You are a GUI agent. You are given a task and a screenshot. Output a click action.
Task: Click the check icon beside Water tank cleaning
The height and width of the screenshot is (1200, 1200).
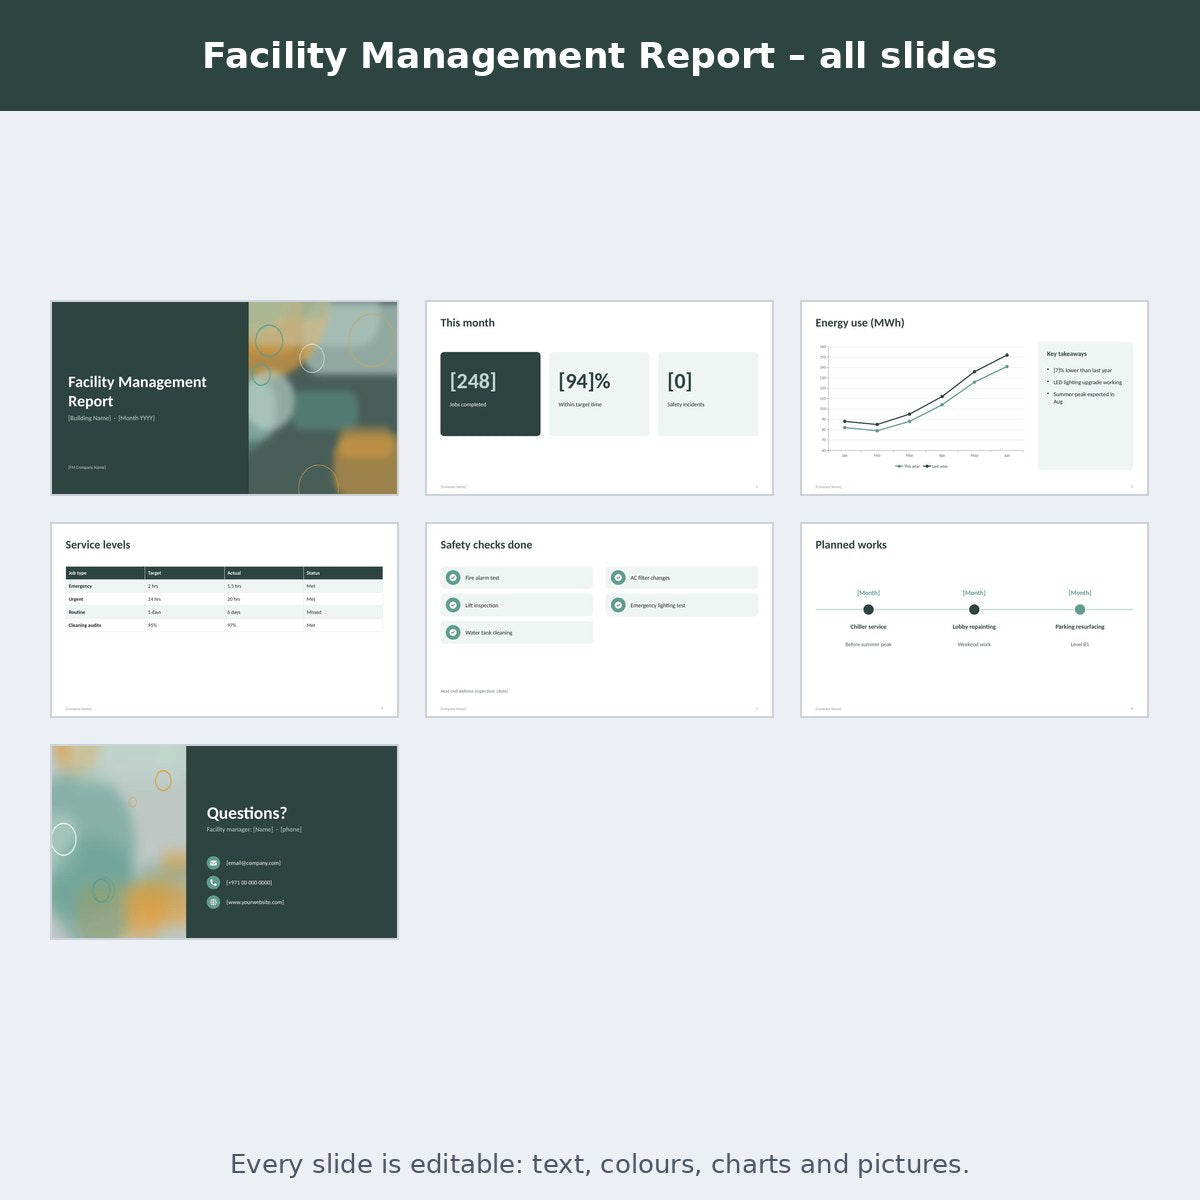point(453,633)
